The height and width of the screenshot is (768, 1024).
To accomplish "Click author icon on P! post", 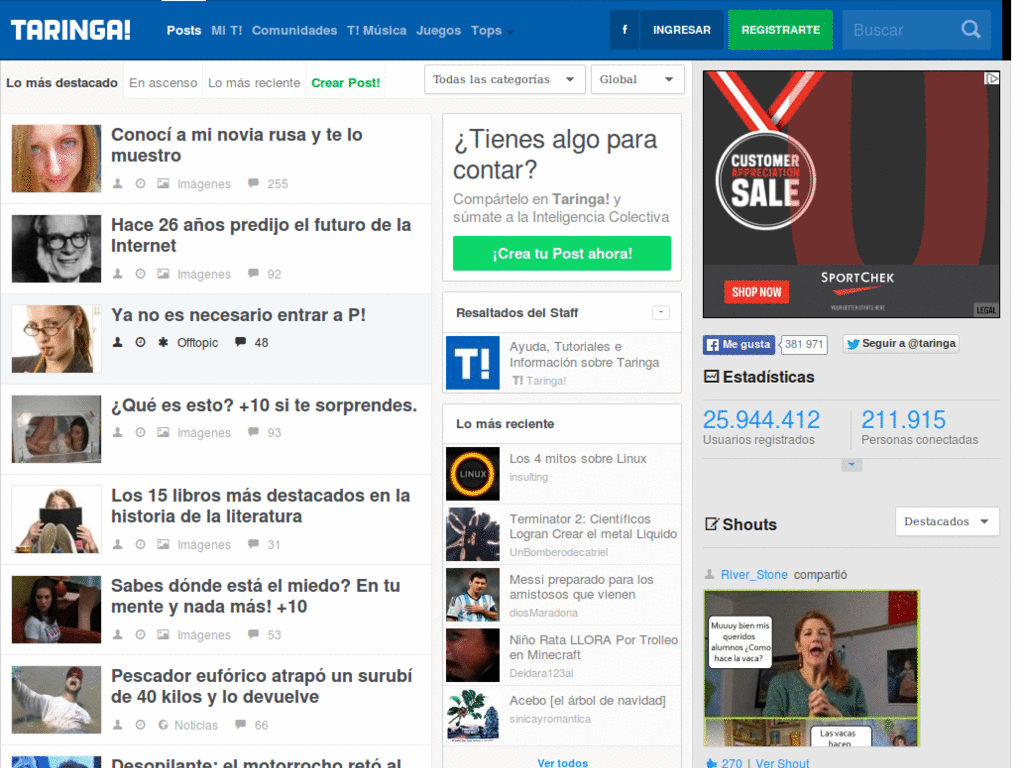I will 118,342.
